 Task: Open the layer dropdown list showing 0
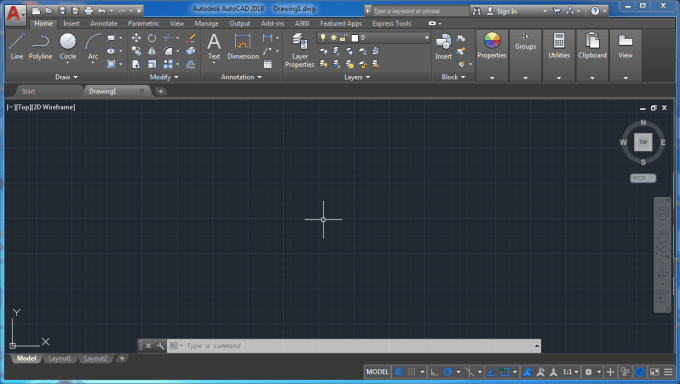(373, 38)
